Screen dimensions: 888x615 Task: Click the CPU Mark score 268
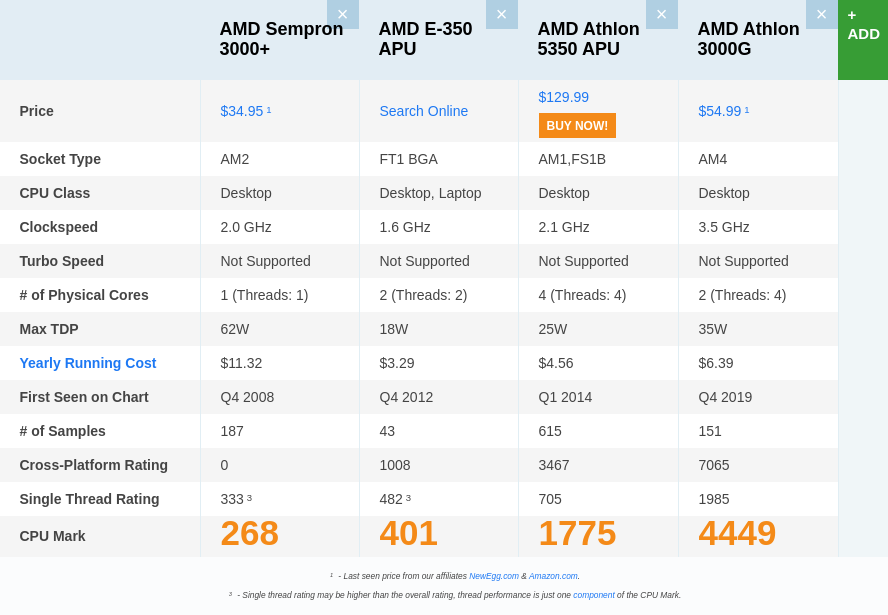point(250,533)
